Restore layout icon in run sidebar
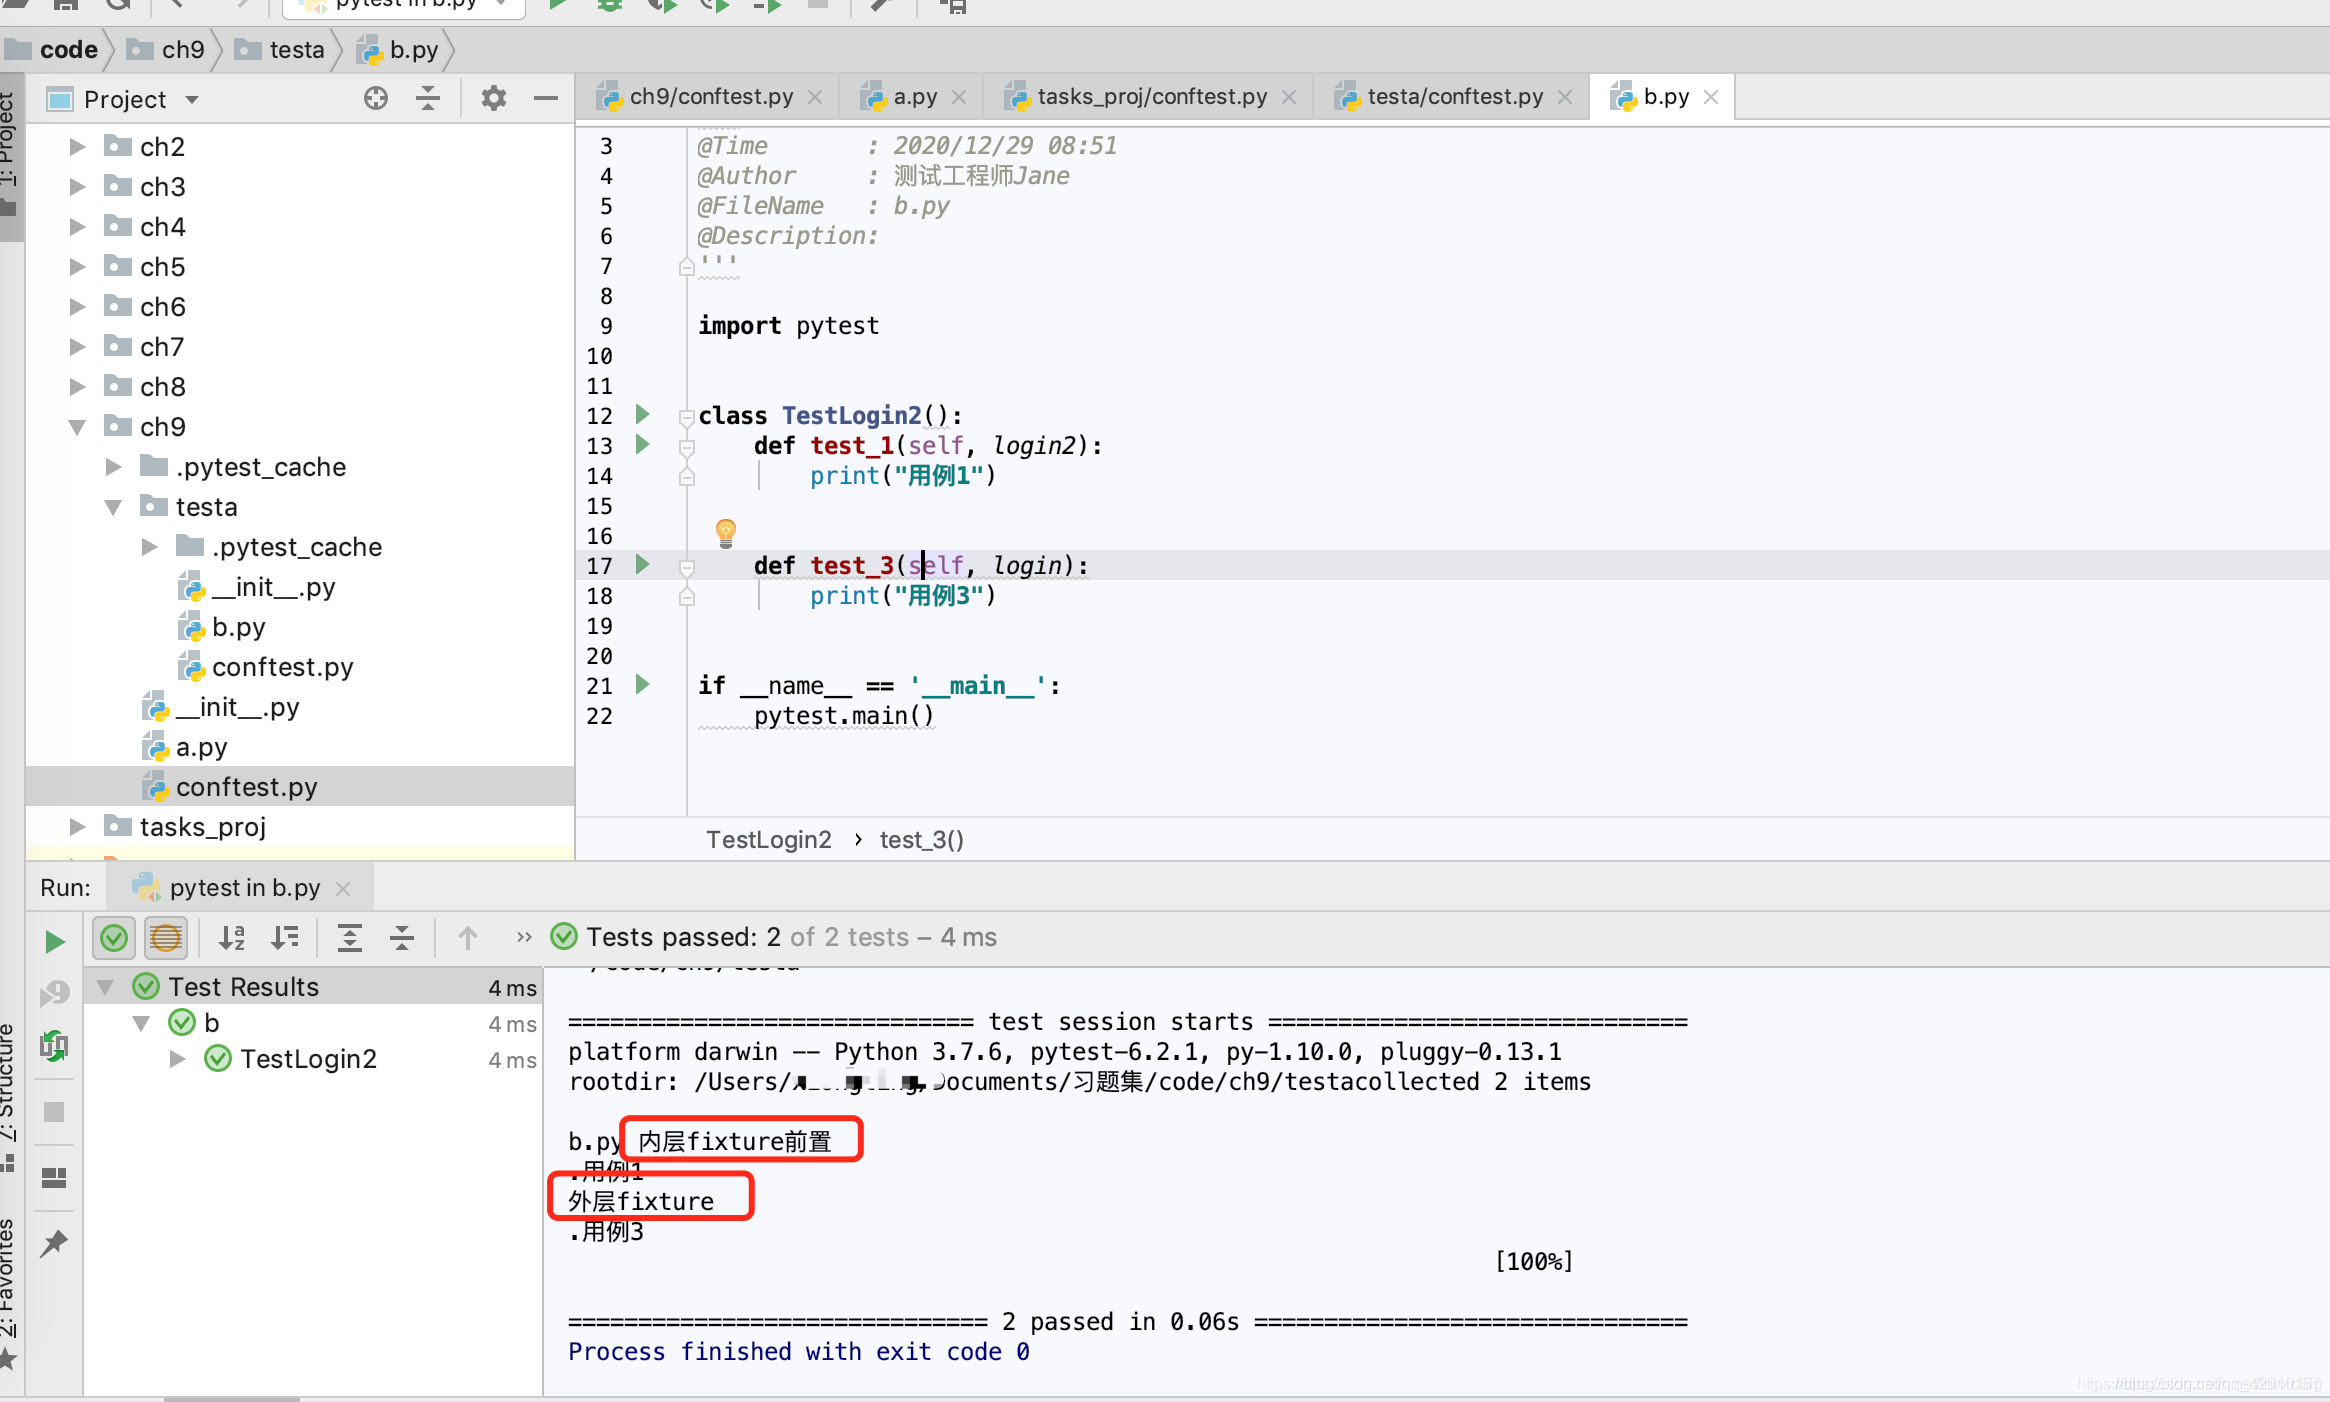This screenshot has height=1402, width=2330. [55, 1178]
